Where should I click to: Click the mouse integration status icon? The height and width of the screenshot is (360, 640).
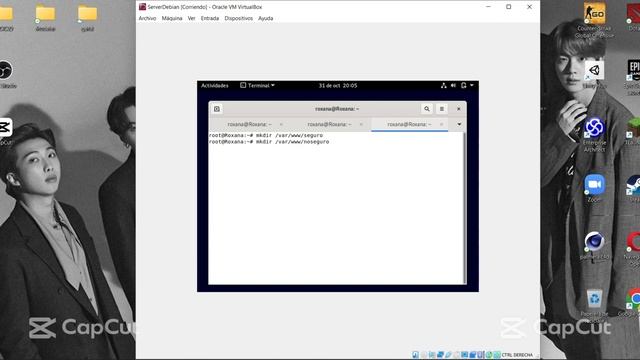click(x=489, y=355)
